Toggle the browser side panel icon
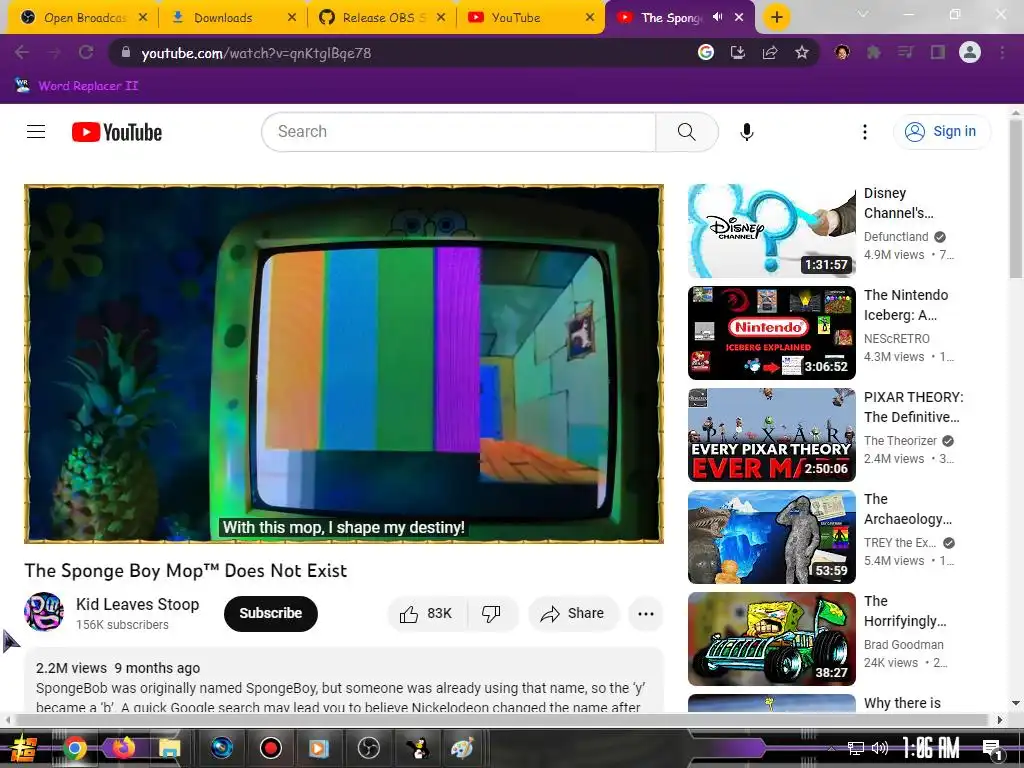 coord(938,53)
